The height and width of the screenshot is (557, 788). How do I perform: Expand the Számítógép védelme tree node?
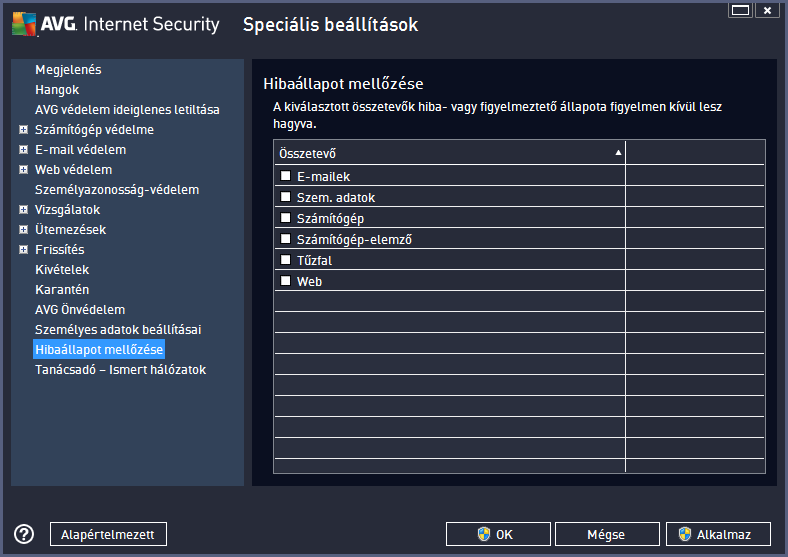(23, 130)
